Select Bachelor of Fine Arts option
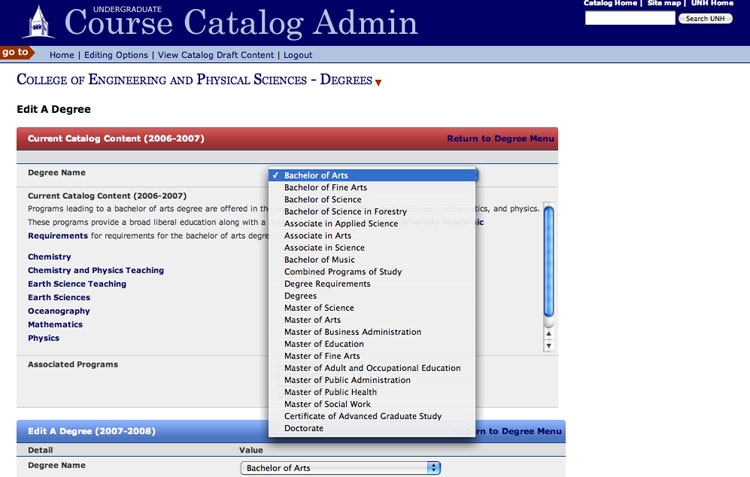 coord(373,188)
